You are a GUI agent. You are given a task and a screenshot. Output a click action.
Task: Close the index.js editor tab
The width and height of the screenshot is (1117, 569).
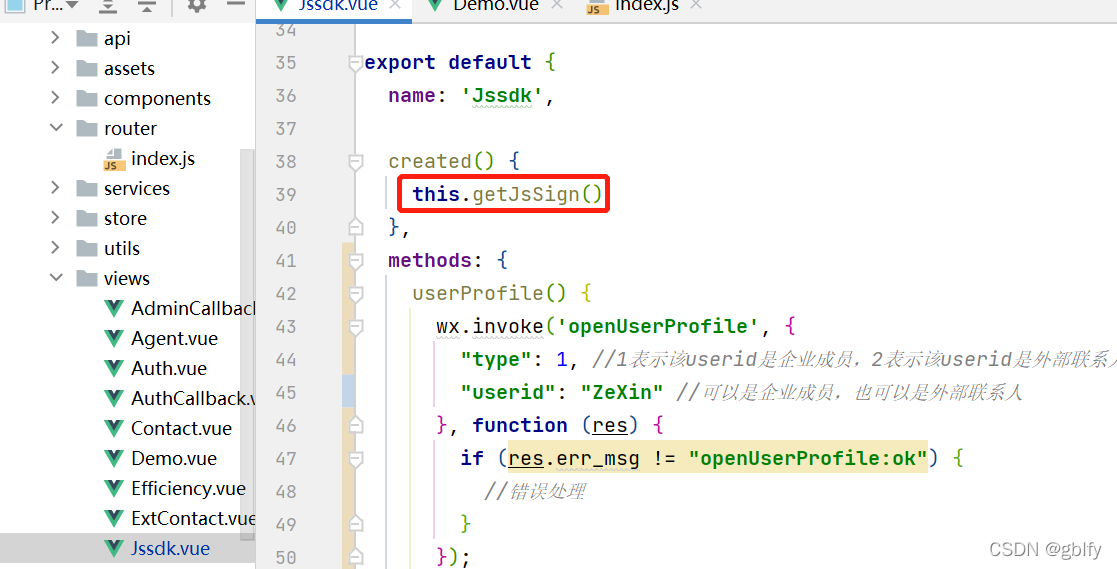click(696, 5)
